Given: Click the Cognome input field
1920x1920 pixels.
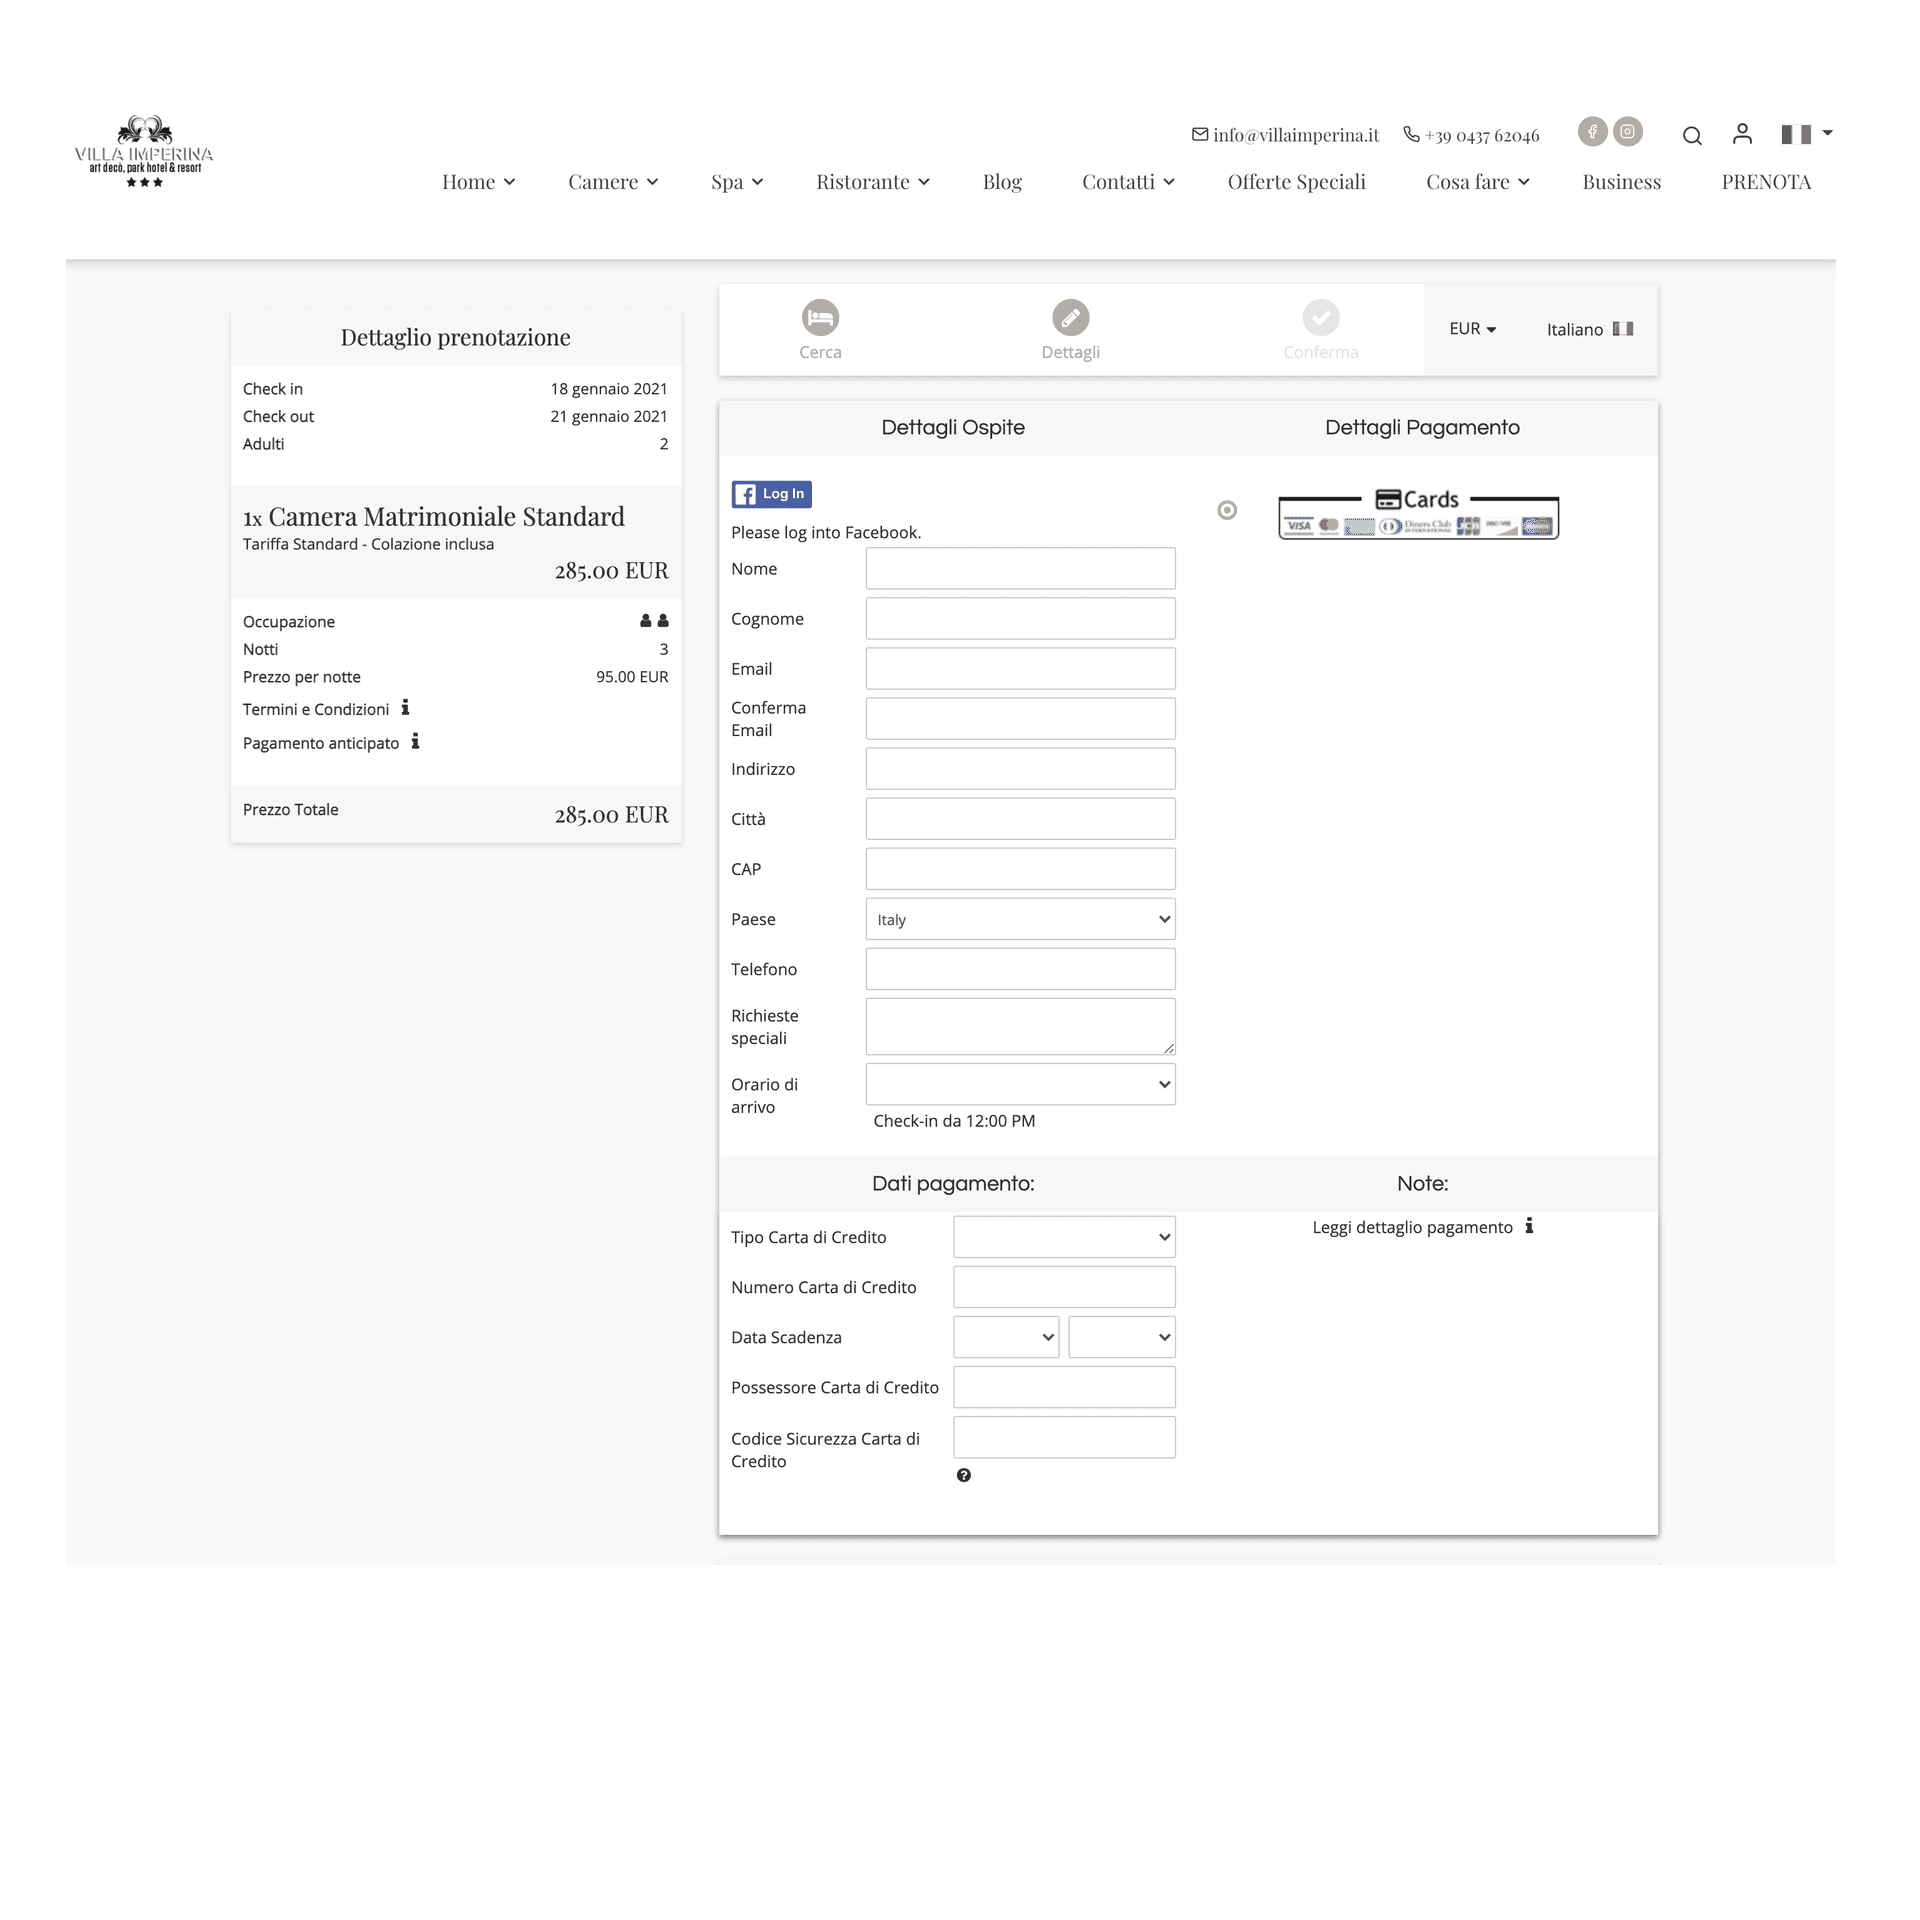Looking at the screenshot, I should pyautogui.click(x=1020, y=618).
